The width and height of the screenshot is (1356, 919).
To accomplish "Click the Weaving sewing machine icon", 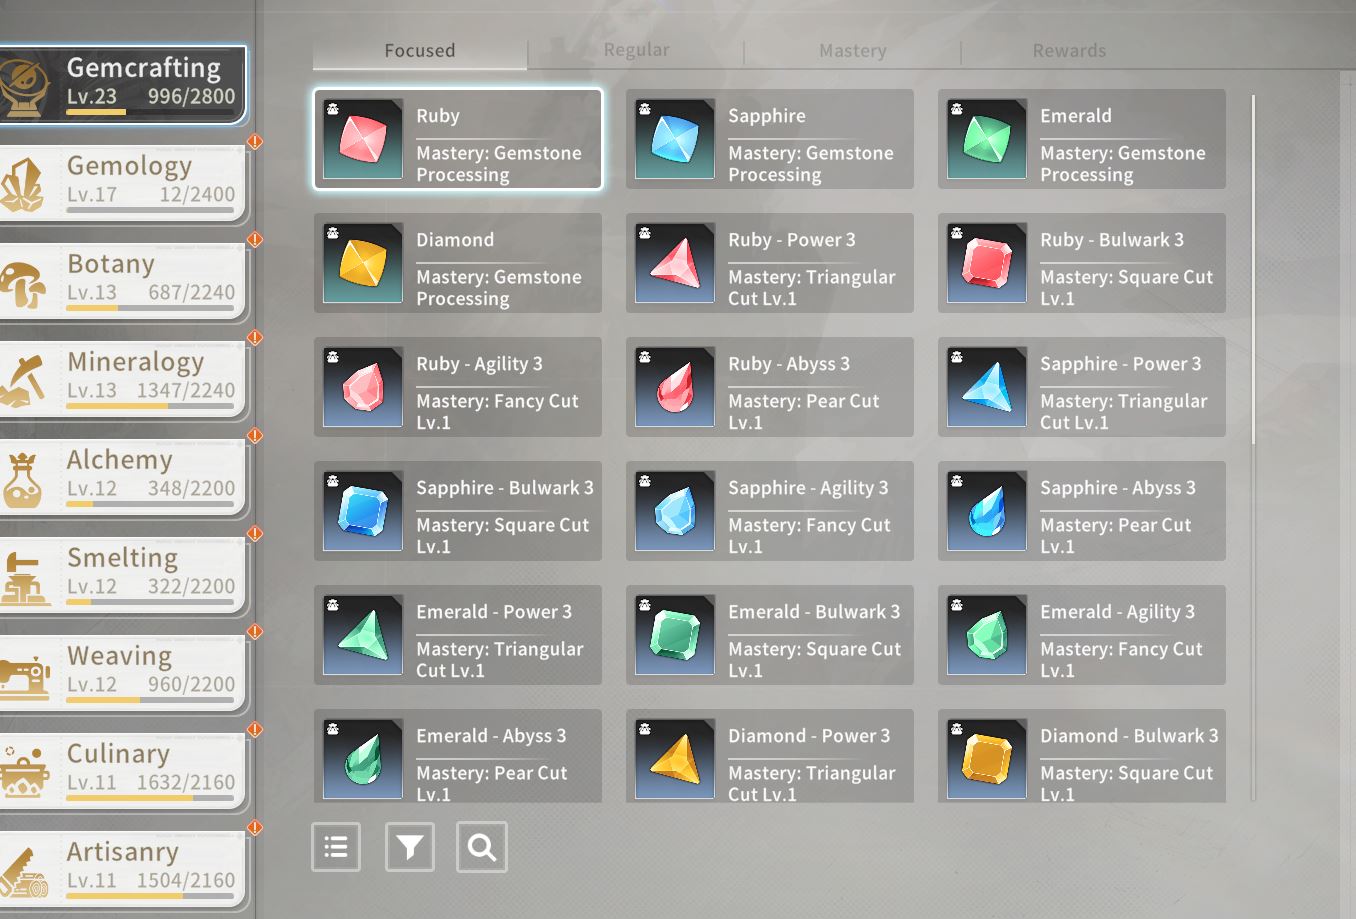I will click(x=24, y=677).
